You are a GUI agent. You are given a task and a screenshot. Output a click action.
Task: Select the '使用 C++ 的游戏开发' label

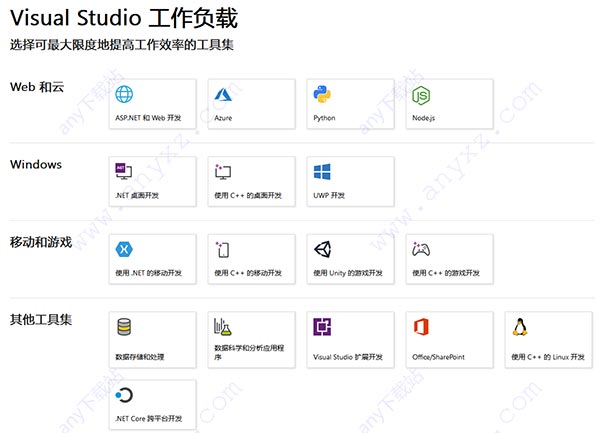(446, 273)
